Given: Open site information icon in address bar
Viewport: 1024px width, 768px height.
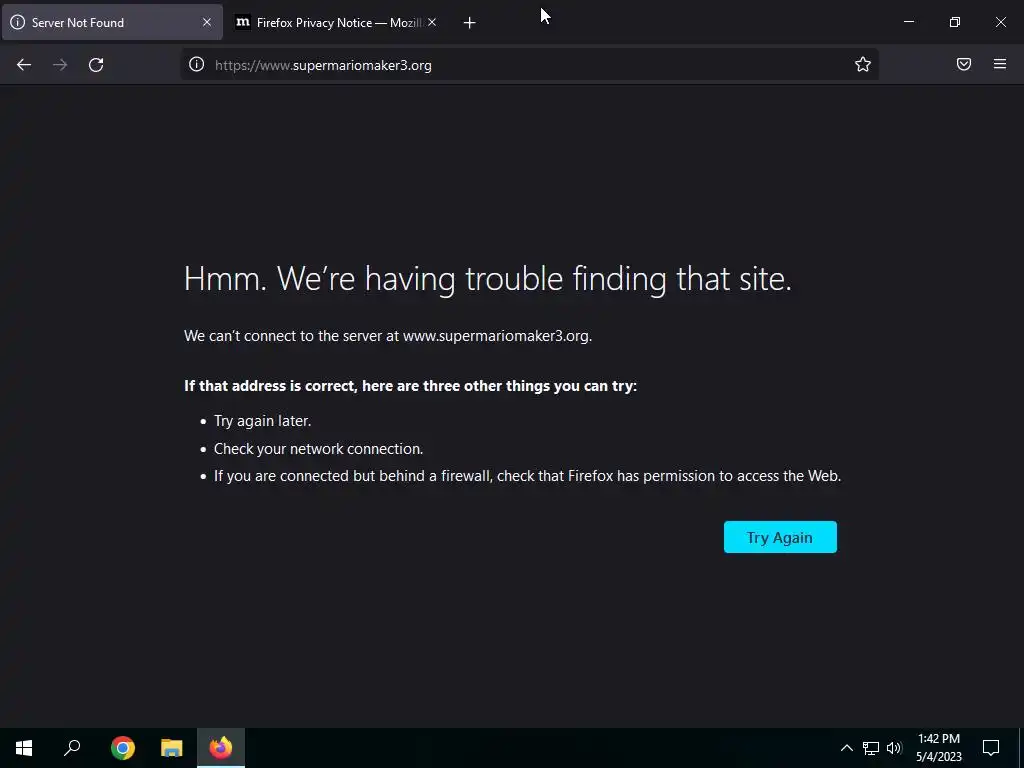Looking at the screenshot, I should [x=197, y=65].
